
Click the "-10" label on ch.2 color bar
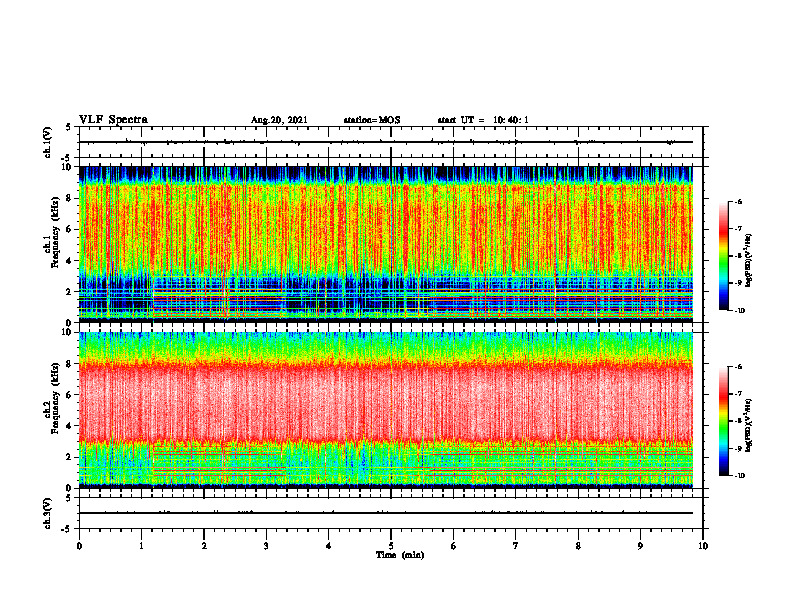[x=739, y=476]
